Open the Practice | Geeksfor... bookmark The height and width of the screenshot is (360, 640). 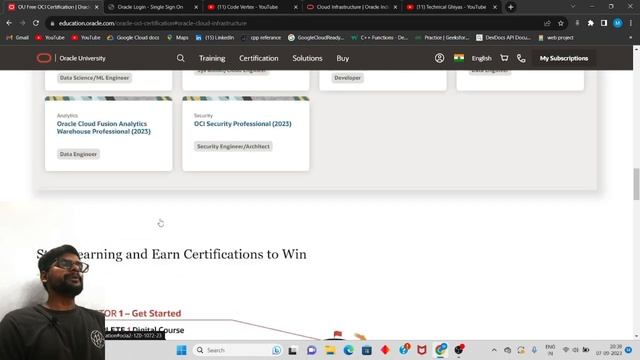tap(442, 38)
